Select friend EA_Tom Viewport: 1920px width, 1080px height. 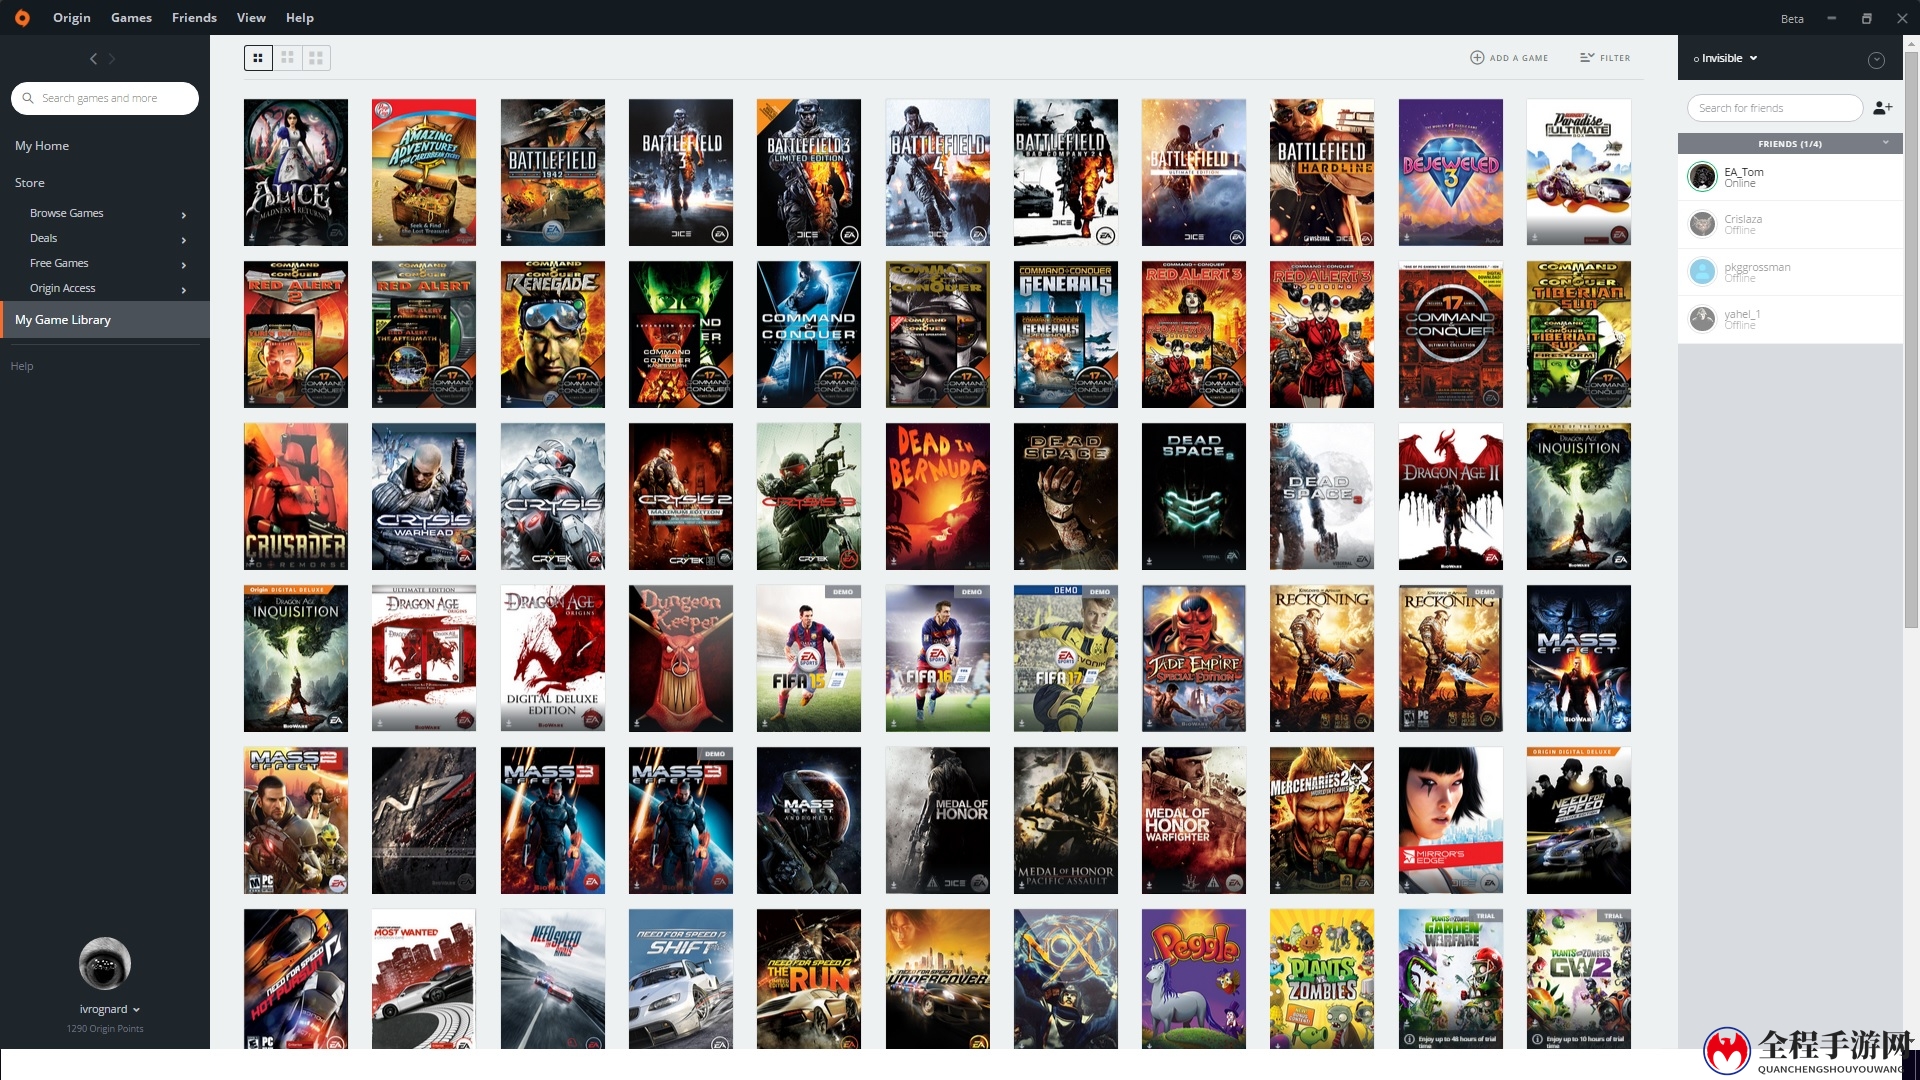[x=1790, y=177]
